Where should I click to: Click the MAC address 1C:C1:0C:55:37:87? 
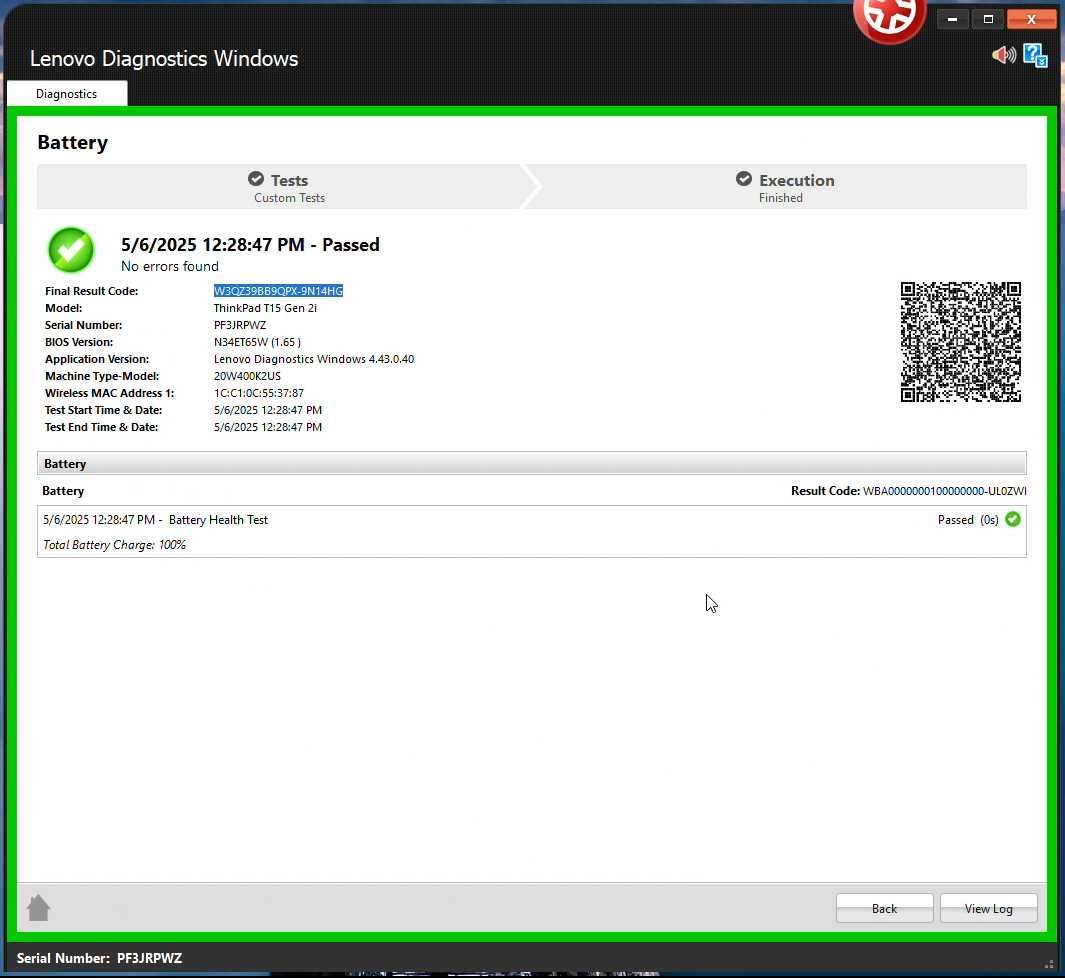click(x=259, y=393)
